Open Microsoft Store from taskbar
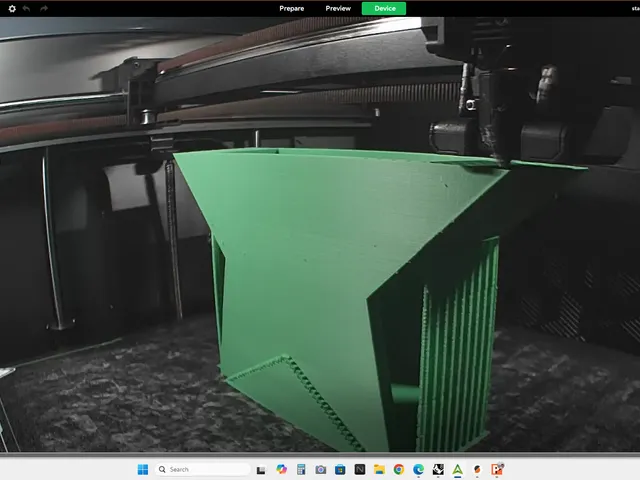This screenshot has height=480, width=640. click(x=340, y=469)
